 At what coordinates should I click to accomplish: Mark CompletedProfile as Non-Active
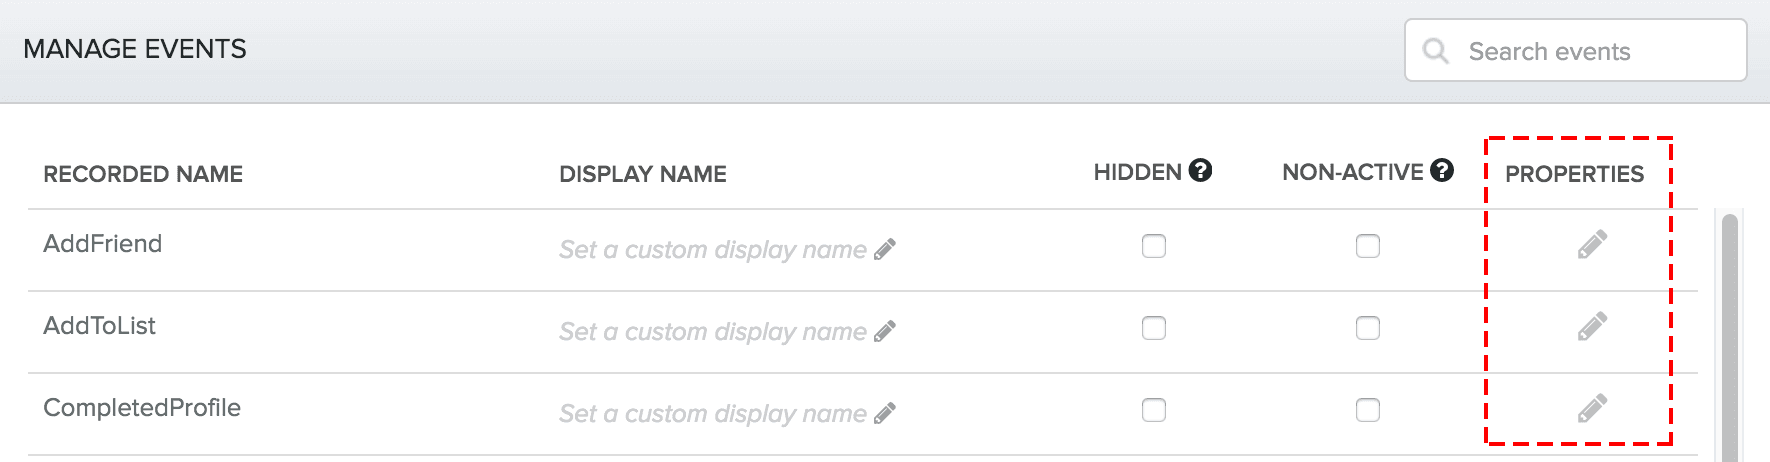1367,410
